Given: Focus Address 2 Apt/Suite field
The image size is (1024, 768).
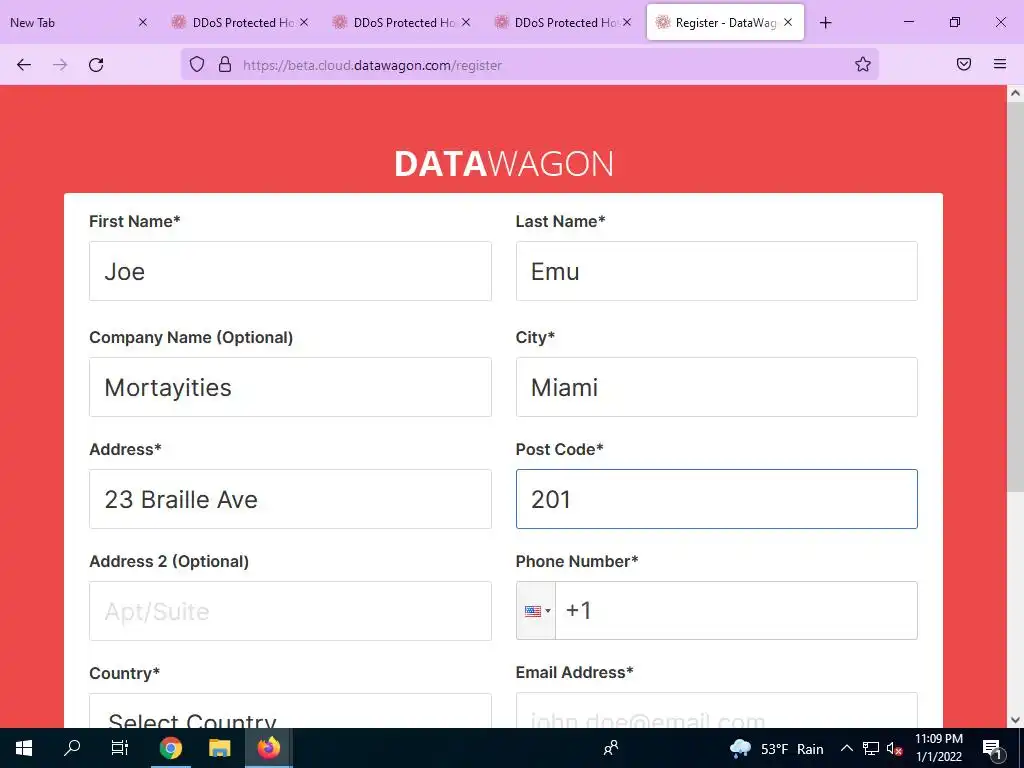Looking at the screenshot, I should [290, 611].
